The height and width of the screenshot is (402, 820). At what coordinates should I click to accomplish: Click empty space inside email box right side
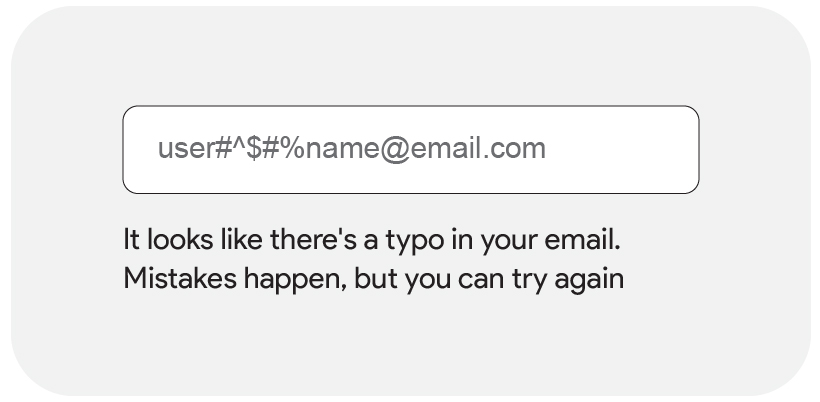coord(622,150)
